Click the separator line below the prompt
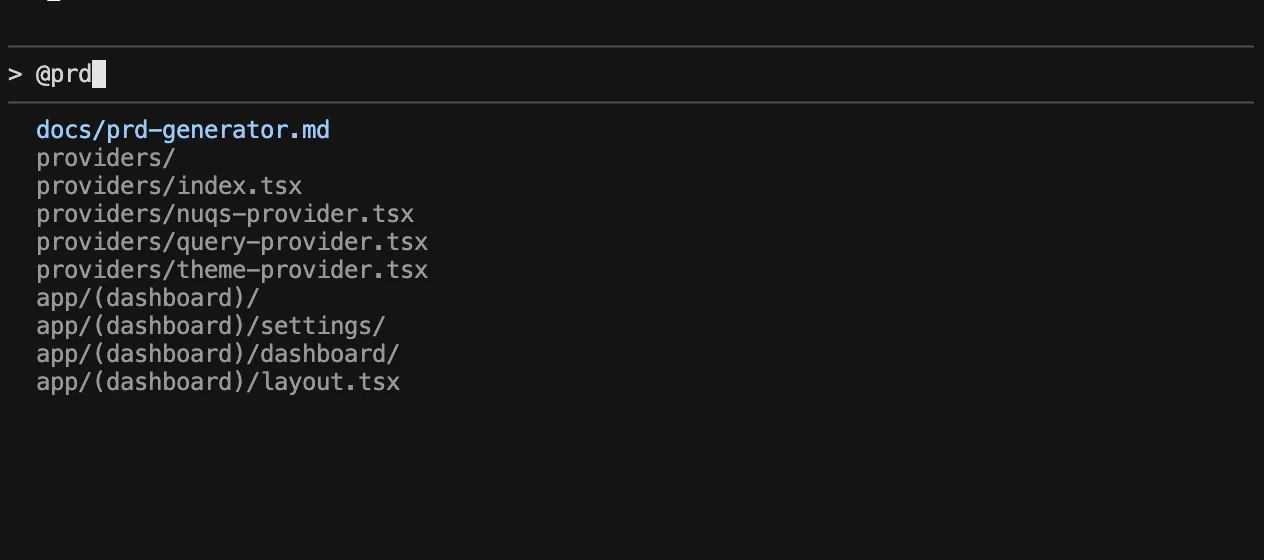 coord(630,102)
